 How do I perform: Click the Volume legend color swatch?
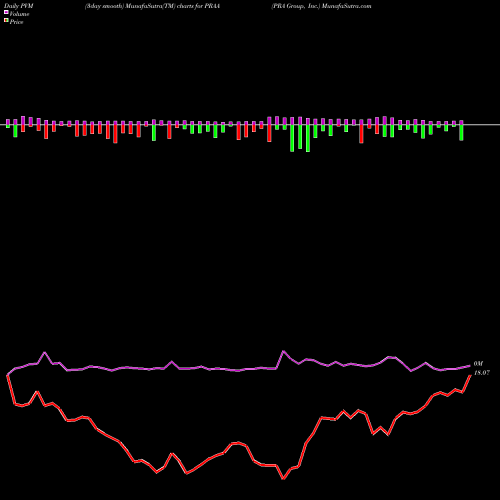6,13
